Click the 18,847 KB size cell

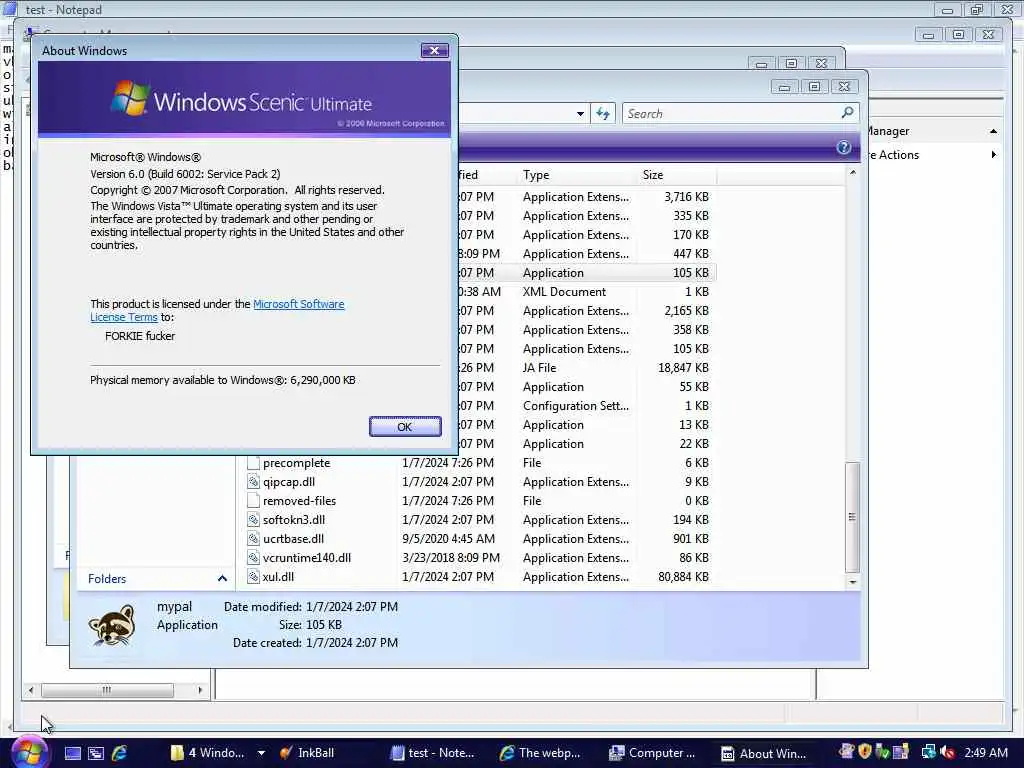click(x=683, y=368)
